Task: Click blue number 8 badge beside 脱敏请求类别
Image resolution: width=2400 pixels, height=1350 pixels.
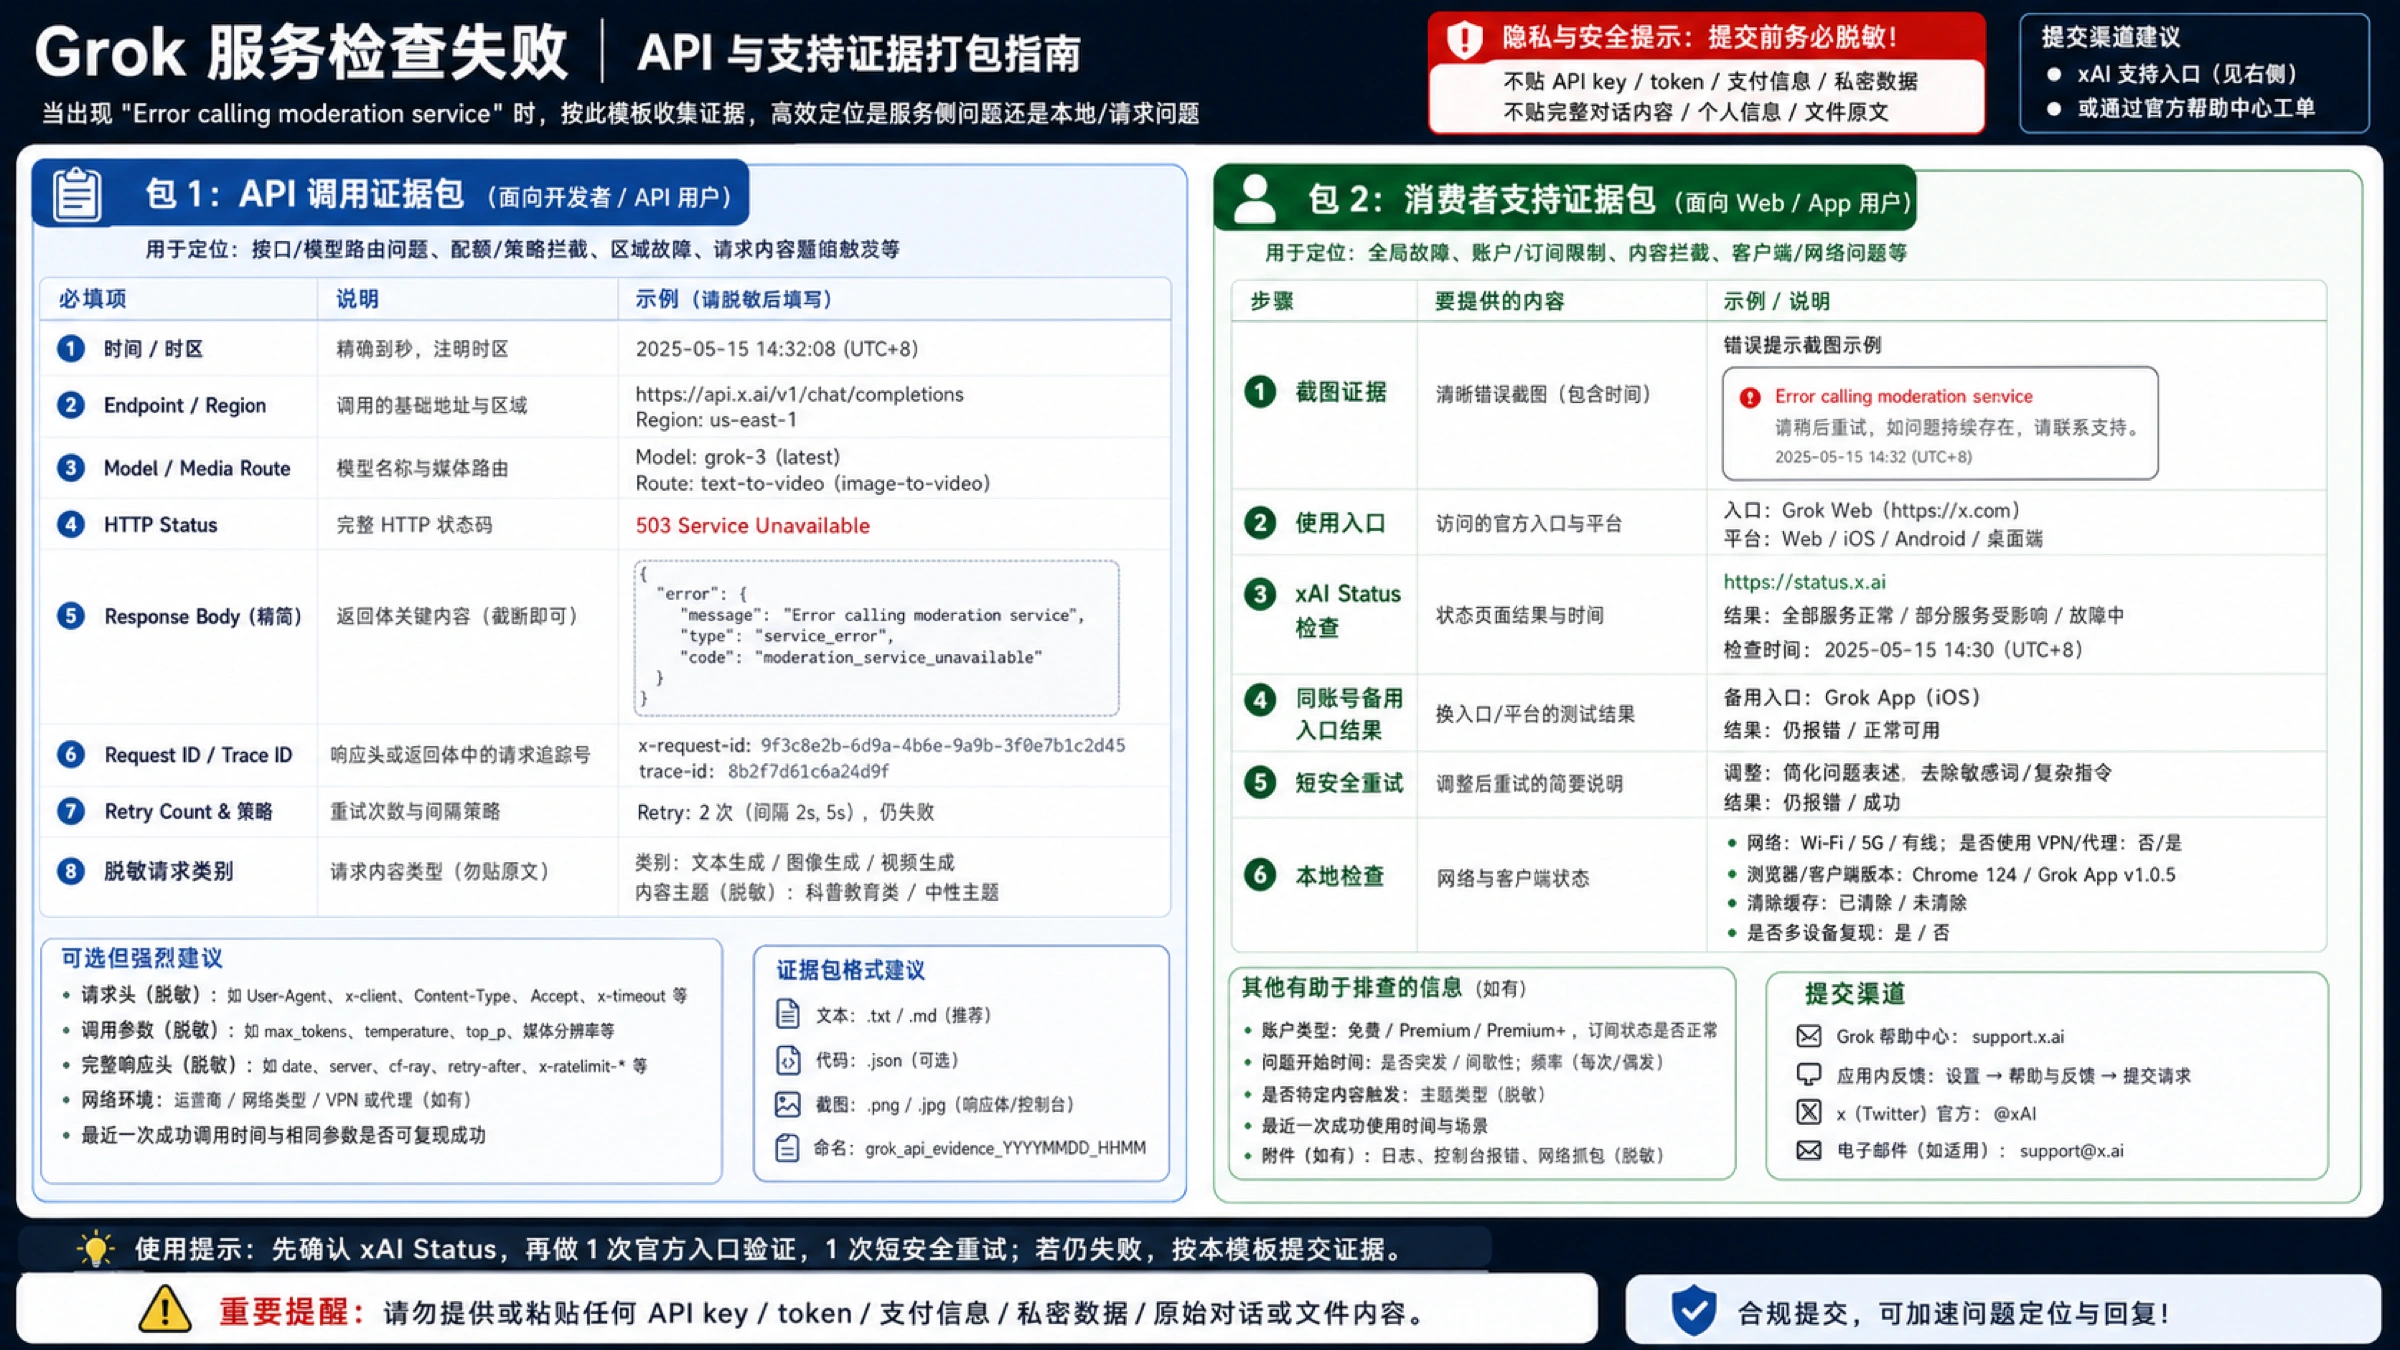Action: 70,871
